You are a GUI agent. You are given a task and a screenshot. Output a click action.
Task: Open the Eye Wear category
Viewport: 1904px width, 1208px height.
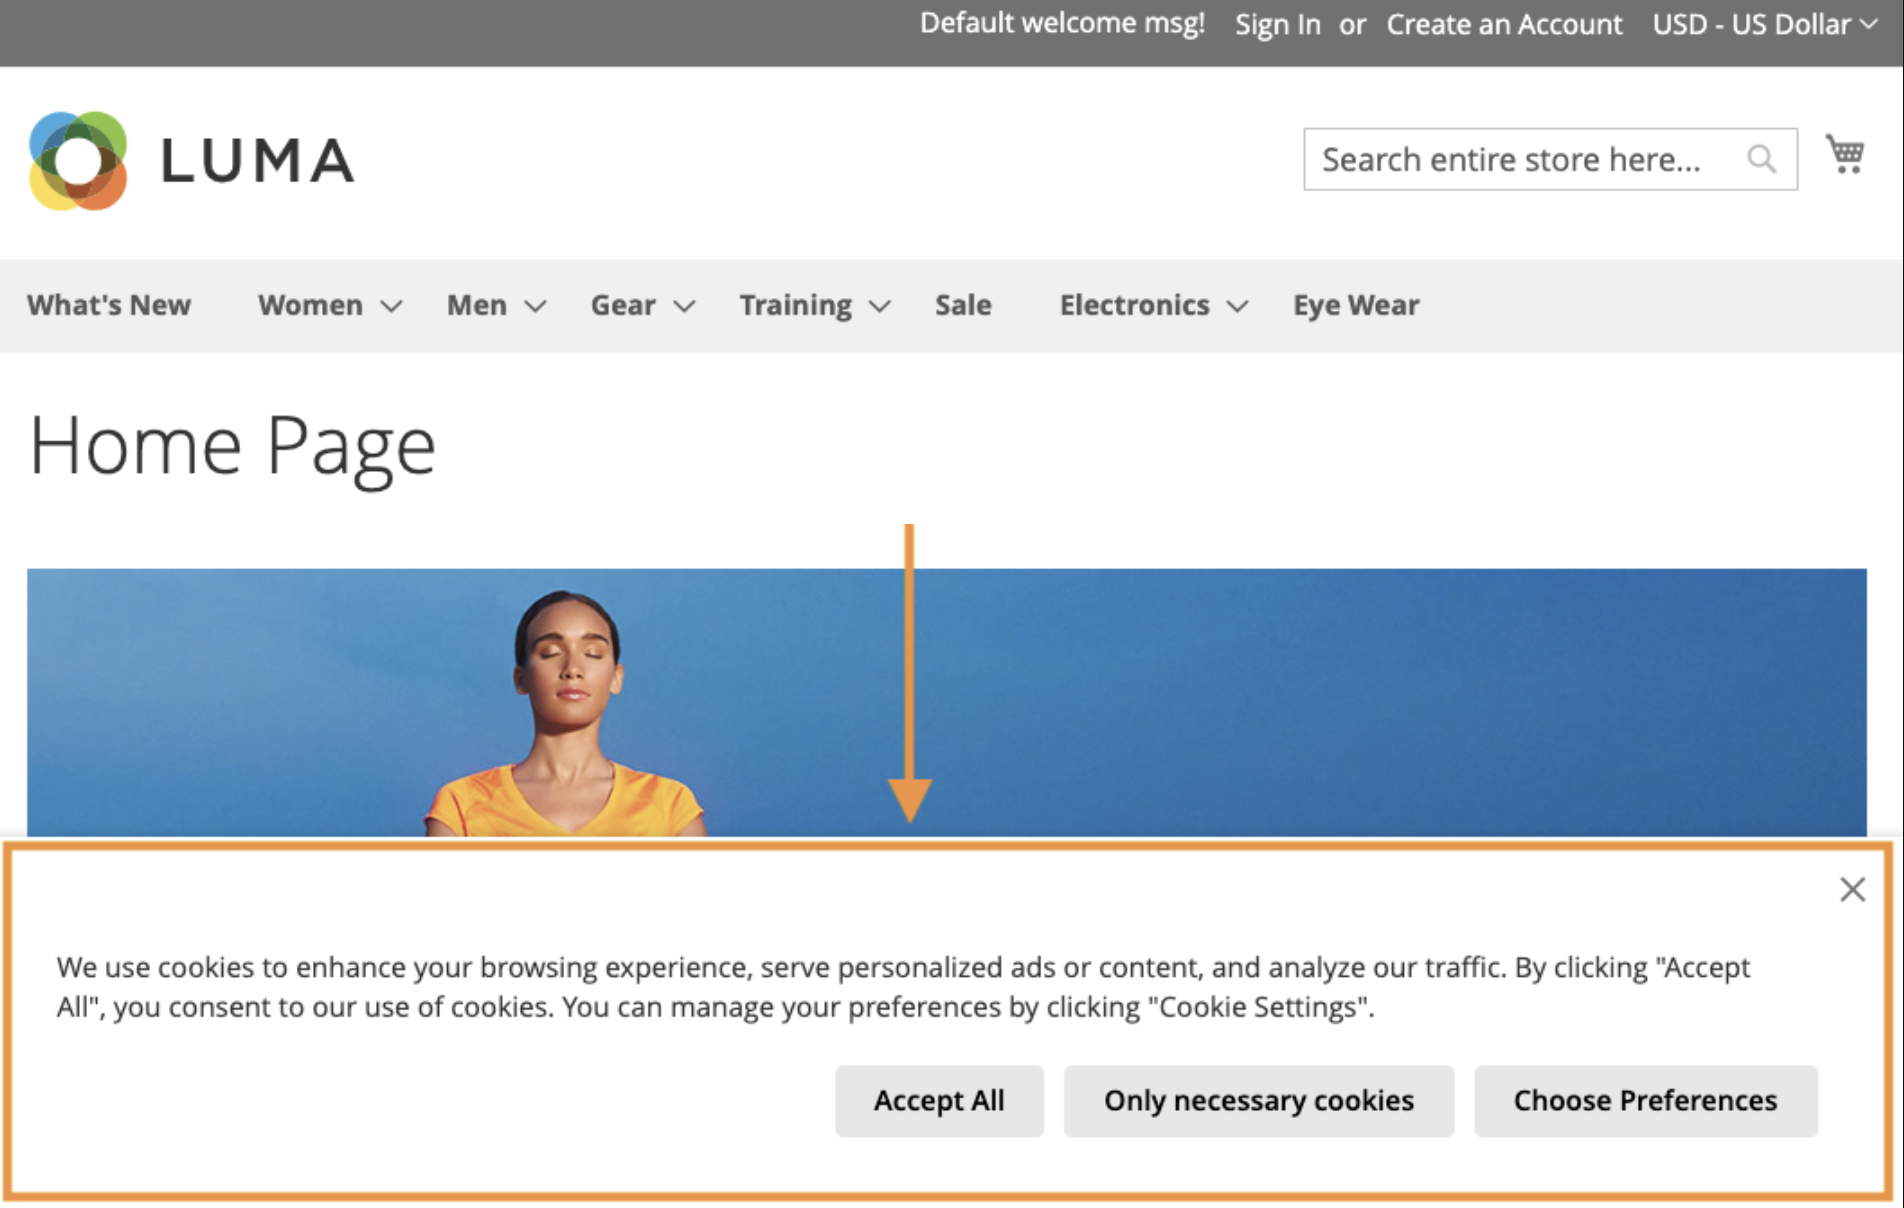pyautogui.click(x=1356, y=305)
